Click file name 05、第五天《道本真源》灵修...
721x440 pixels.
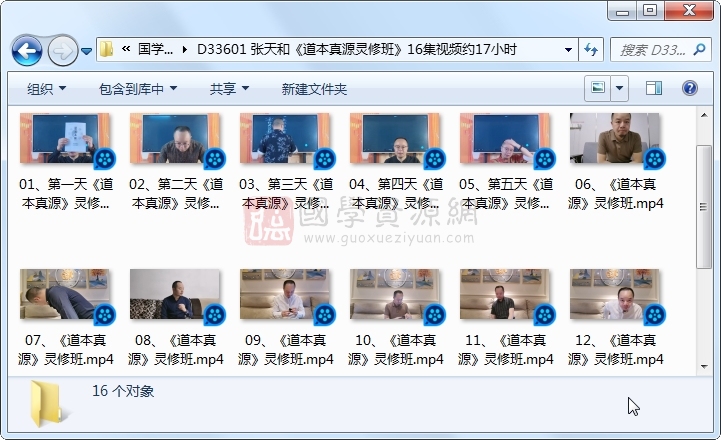pyautogui.click(x=505, y=194)
